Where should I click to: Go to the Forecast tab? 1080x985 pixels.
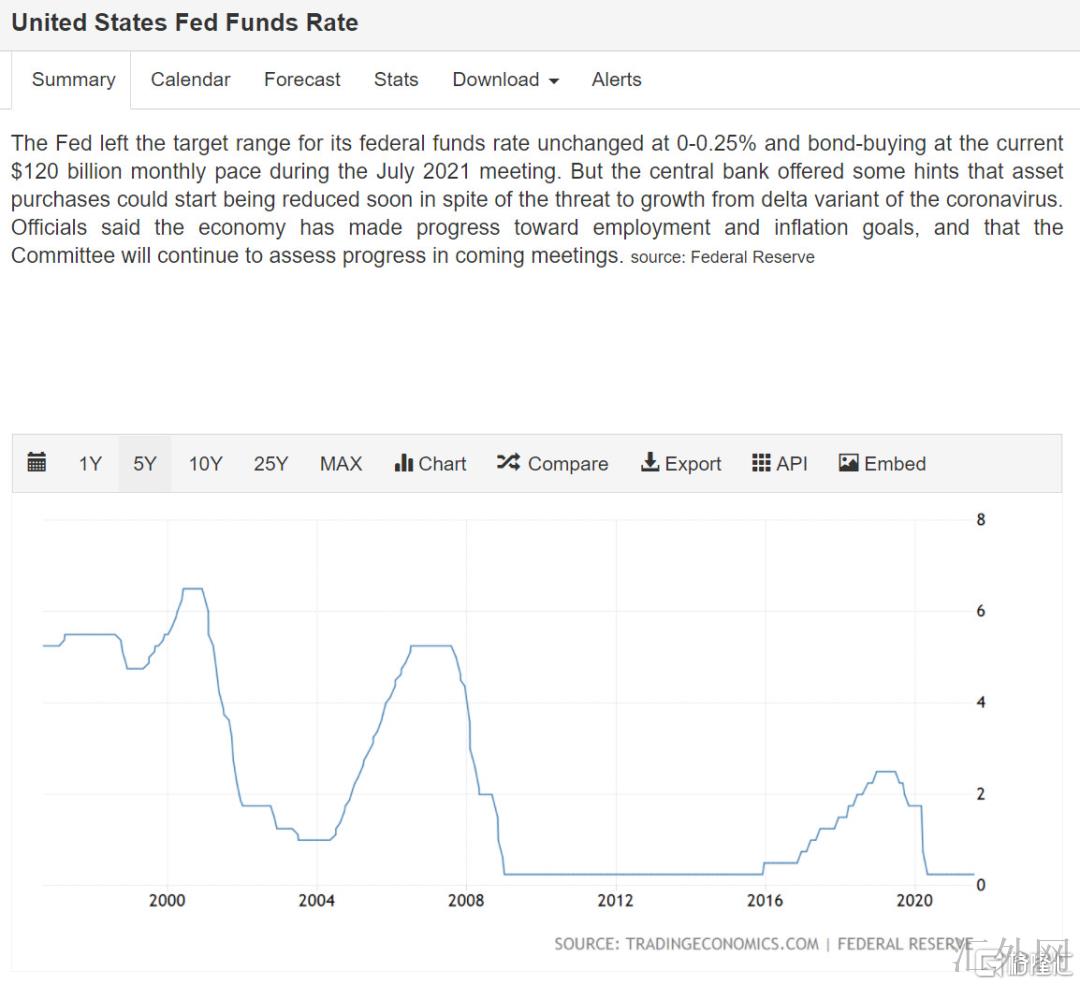(x=302, y=80)
